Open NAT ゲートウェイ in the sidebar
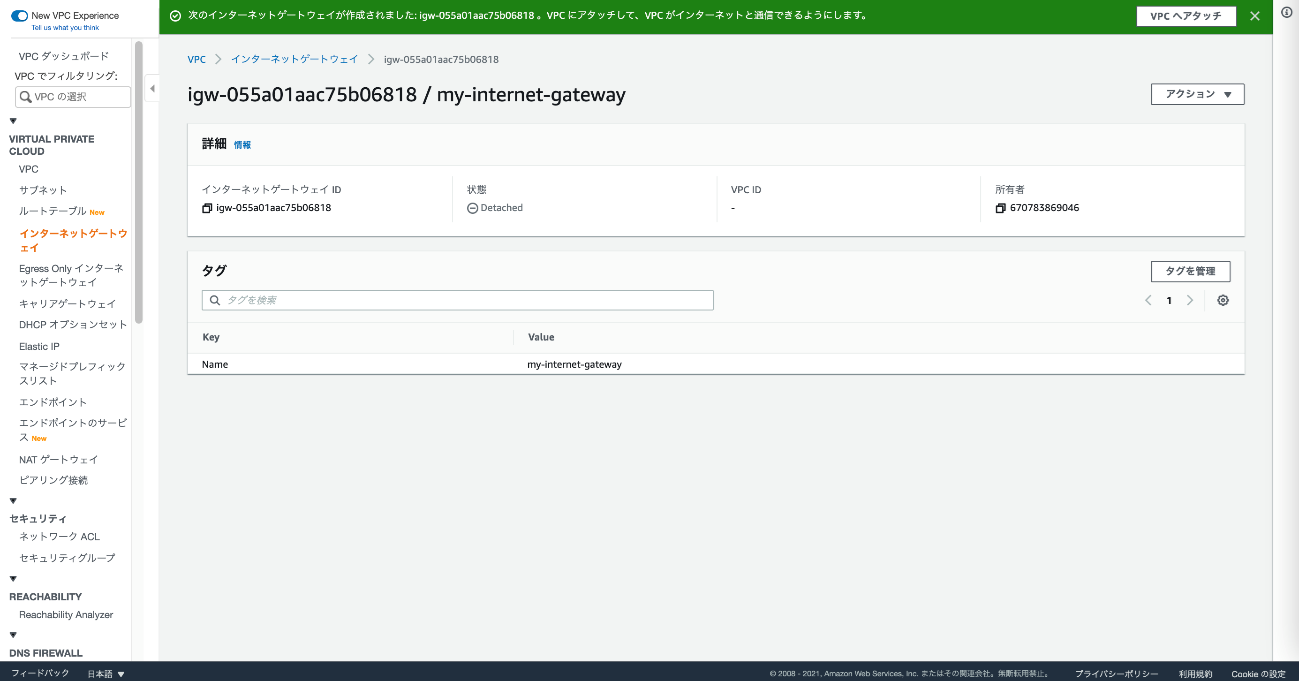This screenshot has height=681, width=1299. click(58, 459)
